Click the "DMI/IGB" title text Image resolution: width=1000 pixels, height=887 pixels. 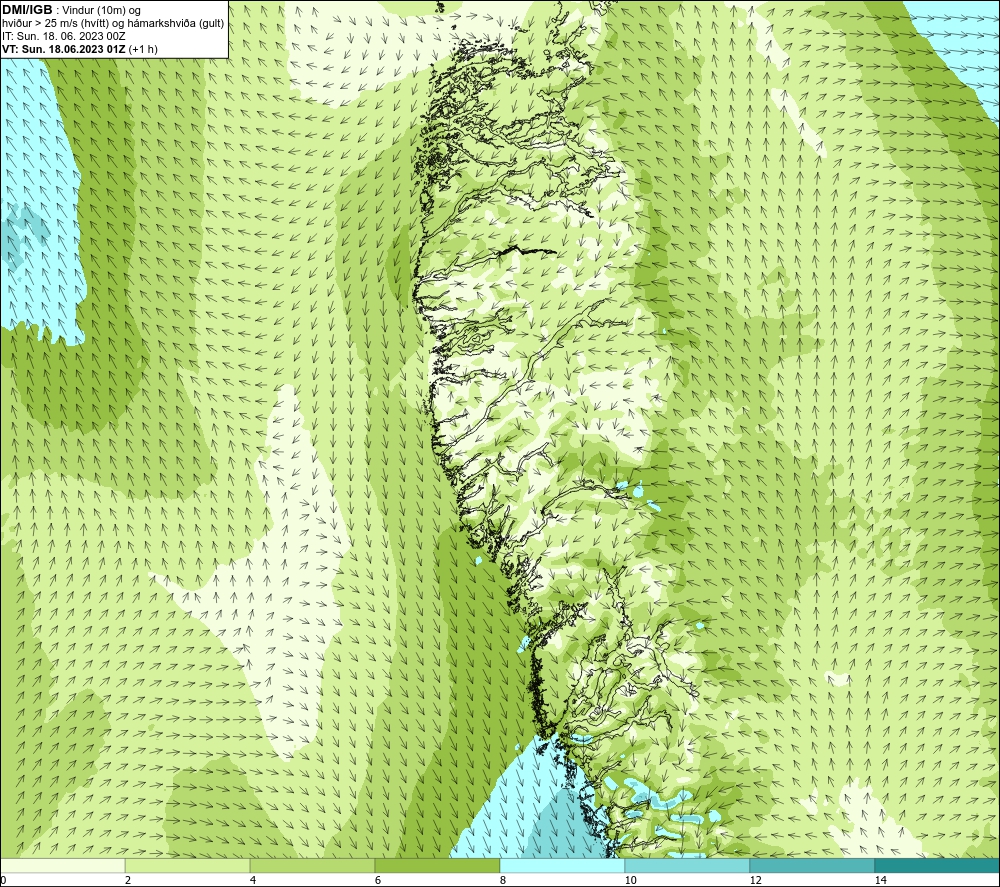27,10
